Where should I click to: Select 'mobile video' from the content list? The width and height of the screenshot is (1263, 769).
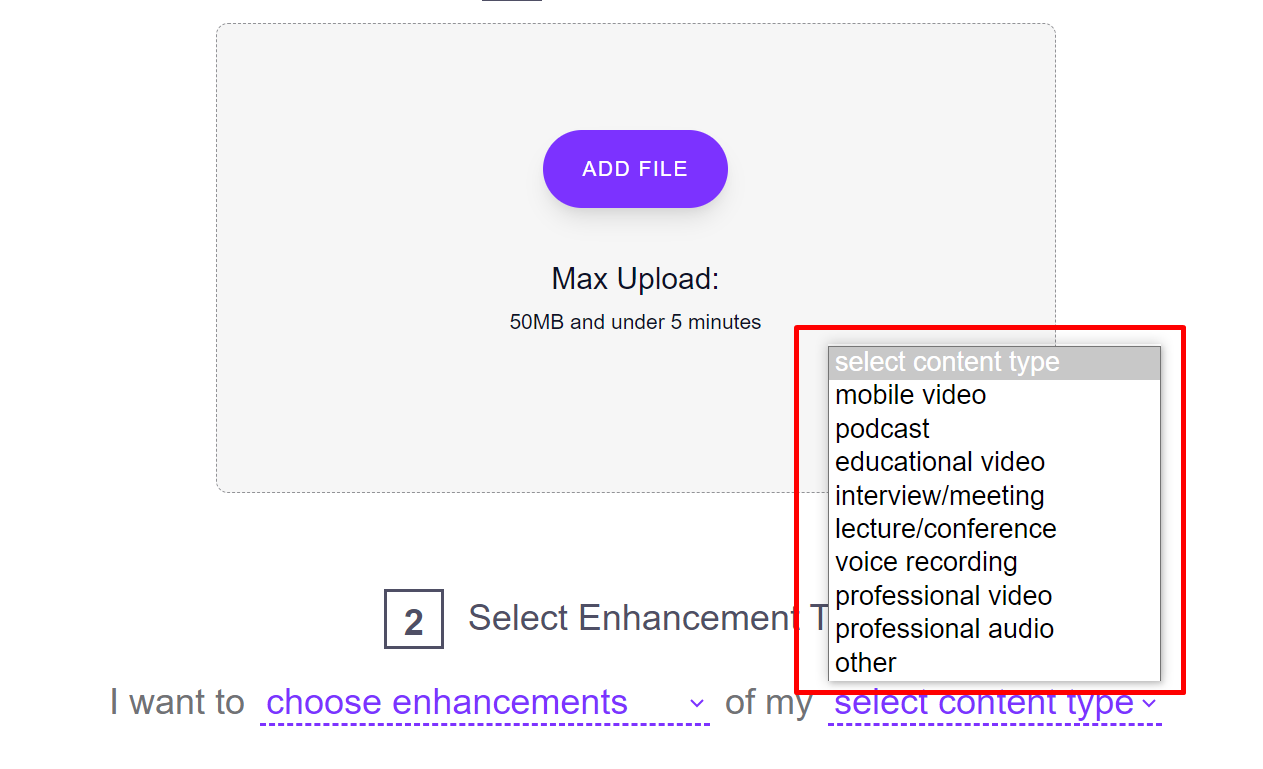tap(910, 395)
